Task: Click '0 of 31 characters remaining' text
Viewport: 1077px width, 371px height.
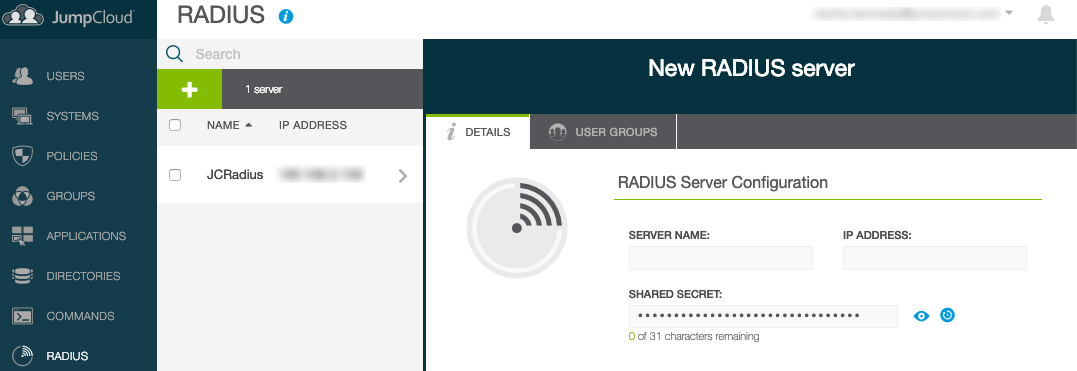Action: [694, 337]
